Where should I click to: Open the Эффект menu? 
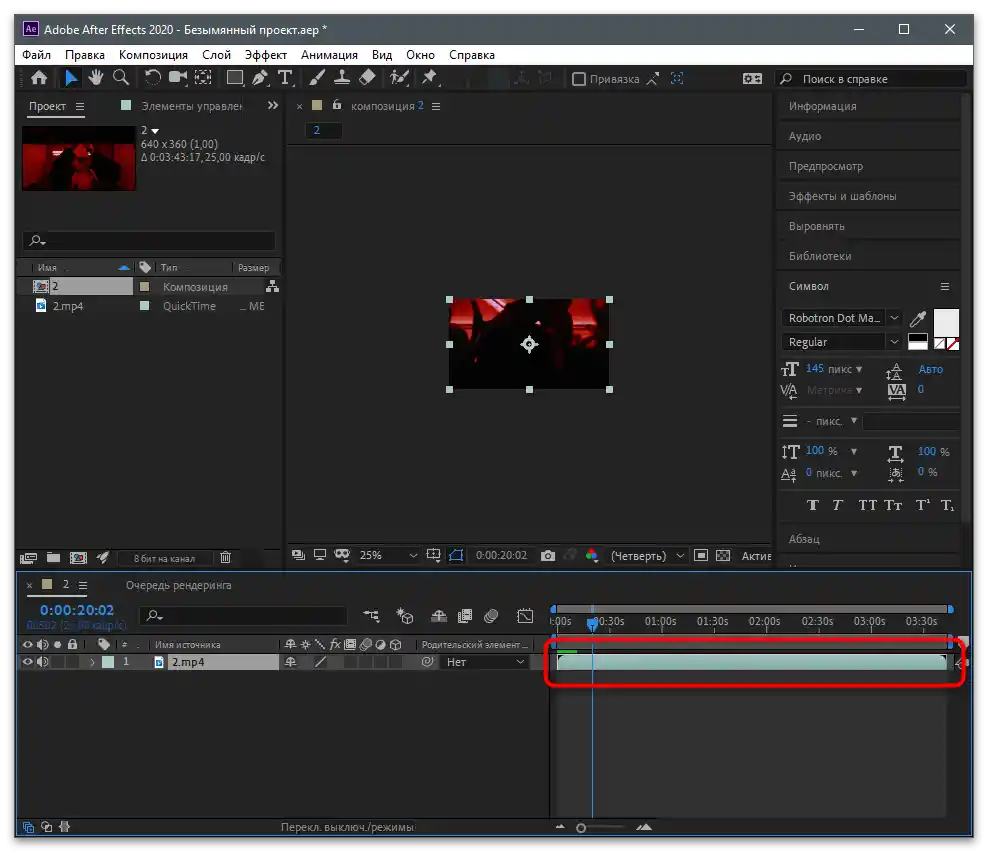[265, 55]
